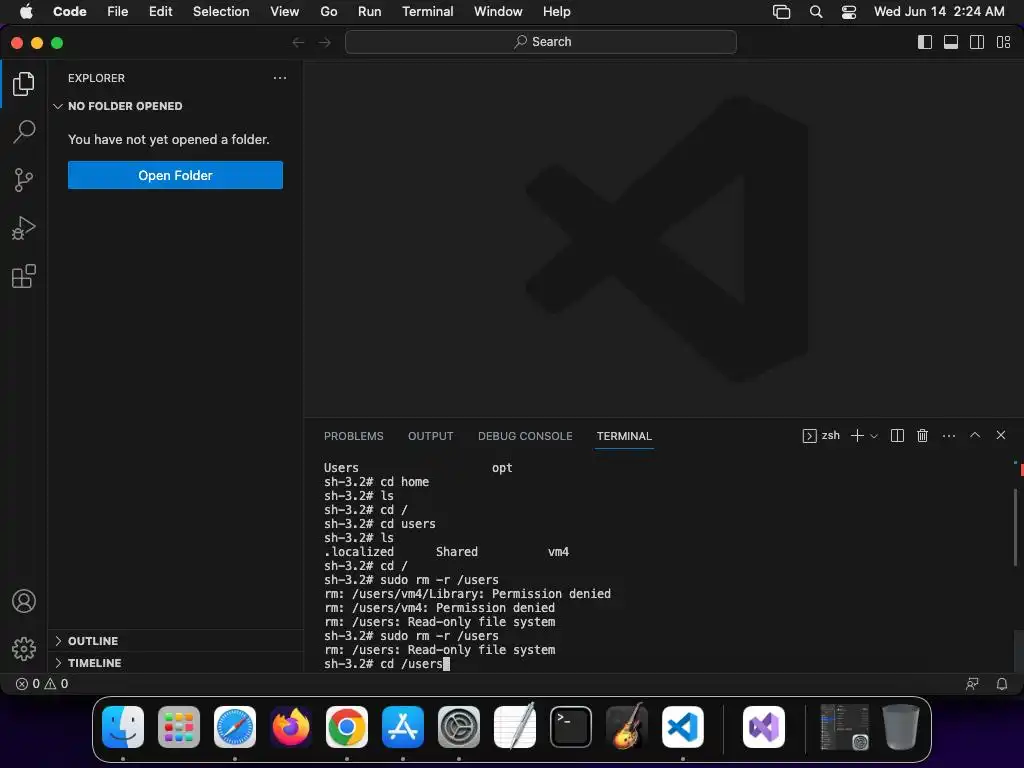Open the Run menu
Image resolution: width=1024 pixels, height=768 pixels.
coord(370,12)
